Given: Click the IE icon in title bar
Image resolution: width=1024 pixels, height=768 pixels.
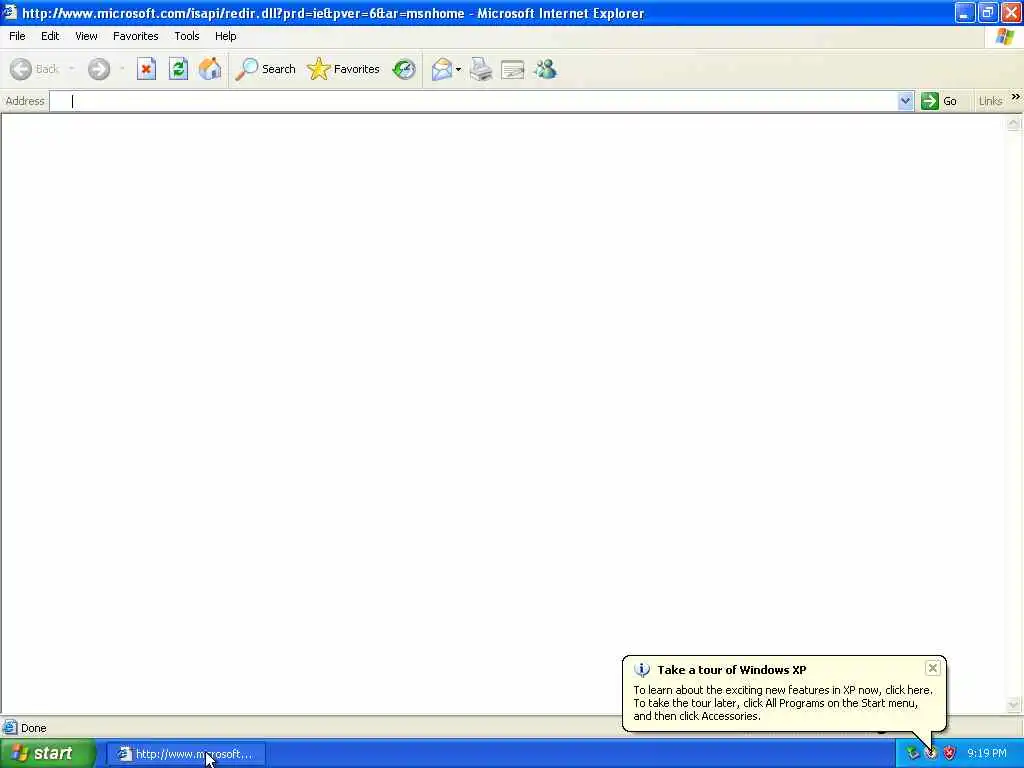Looking at the screenshot, I should [x=9, y=12].
